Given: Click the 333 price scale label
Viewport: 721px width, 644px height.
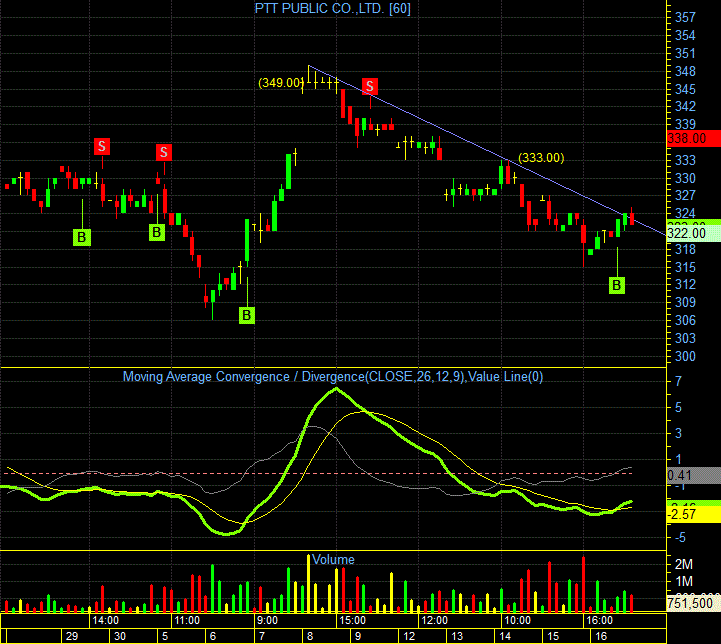Looking at the screenshot, I should pyautogui.click(x=685, y=160).
